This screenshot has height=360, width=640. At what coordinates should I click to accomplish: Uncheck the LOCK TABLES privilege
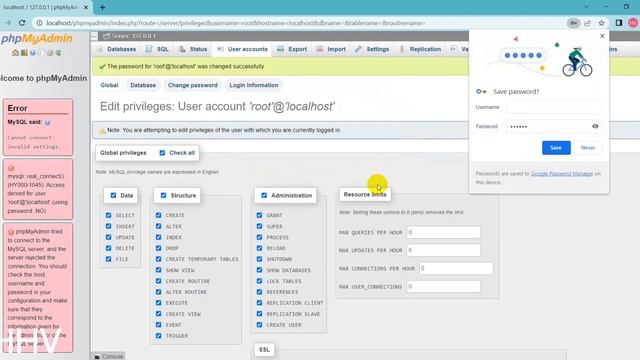click(x=259, y=281)
